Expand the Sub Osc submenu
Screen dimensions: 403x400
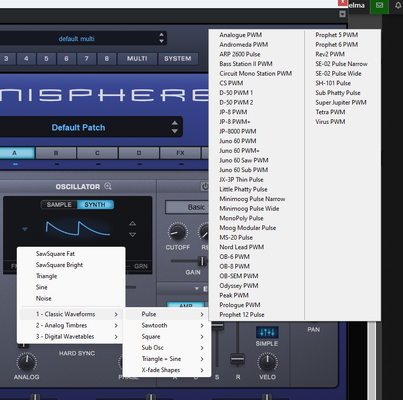pyautogui.click(x=167, y=348)
